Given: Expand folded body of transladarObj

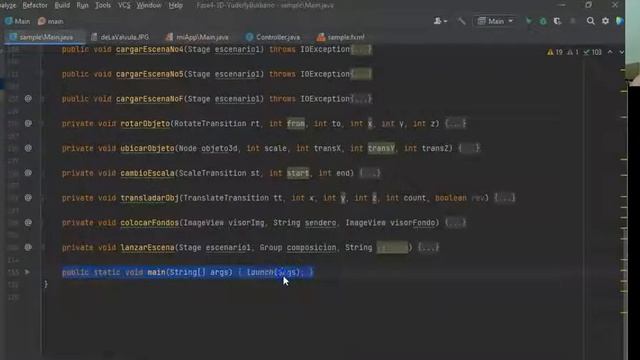Looking at the screenshot, I should click(504, 198).
